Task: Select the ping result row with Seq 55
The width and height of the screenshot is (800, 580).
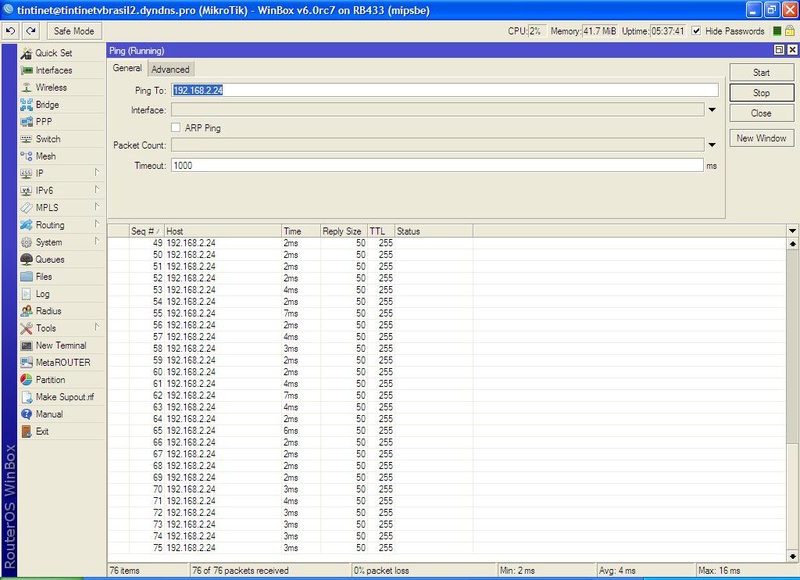Action: (447, 313)
